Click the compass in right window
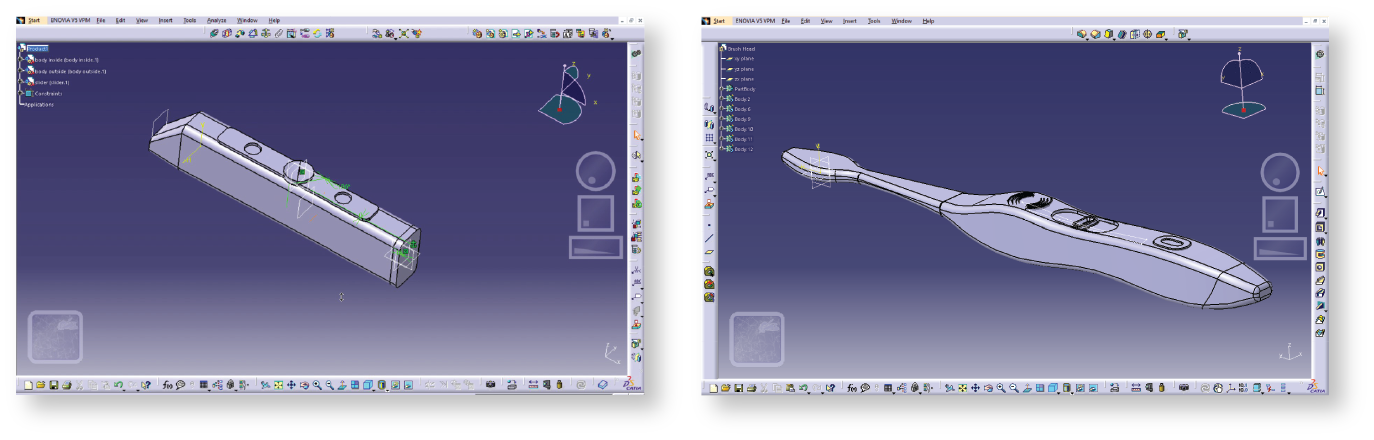The image size is (1374, 440). coord(1242,85)
